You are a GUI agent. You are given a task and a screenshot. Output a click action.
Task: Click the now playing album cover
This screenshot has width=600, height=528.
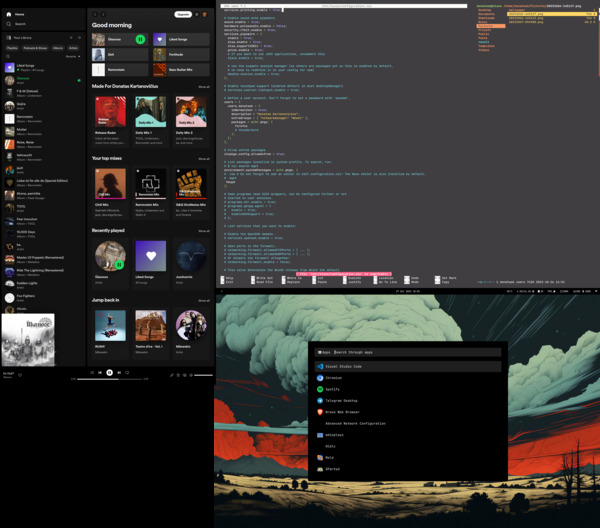tap(28, 340)
